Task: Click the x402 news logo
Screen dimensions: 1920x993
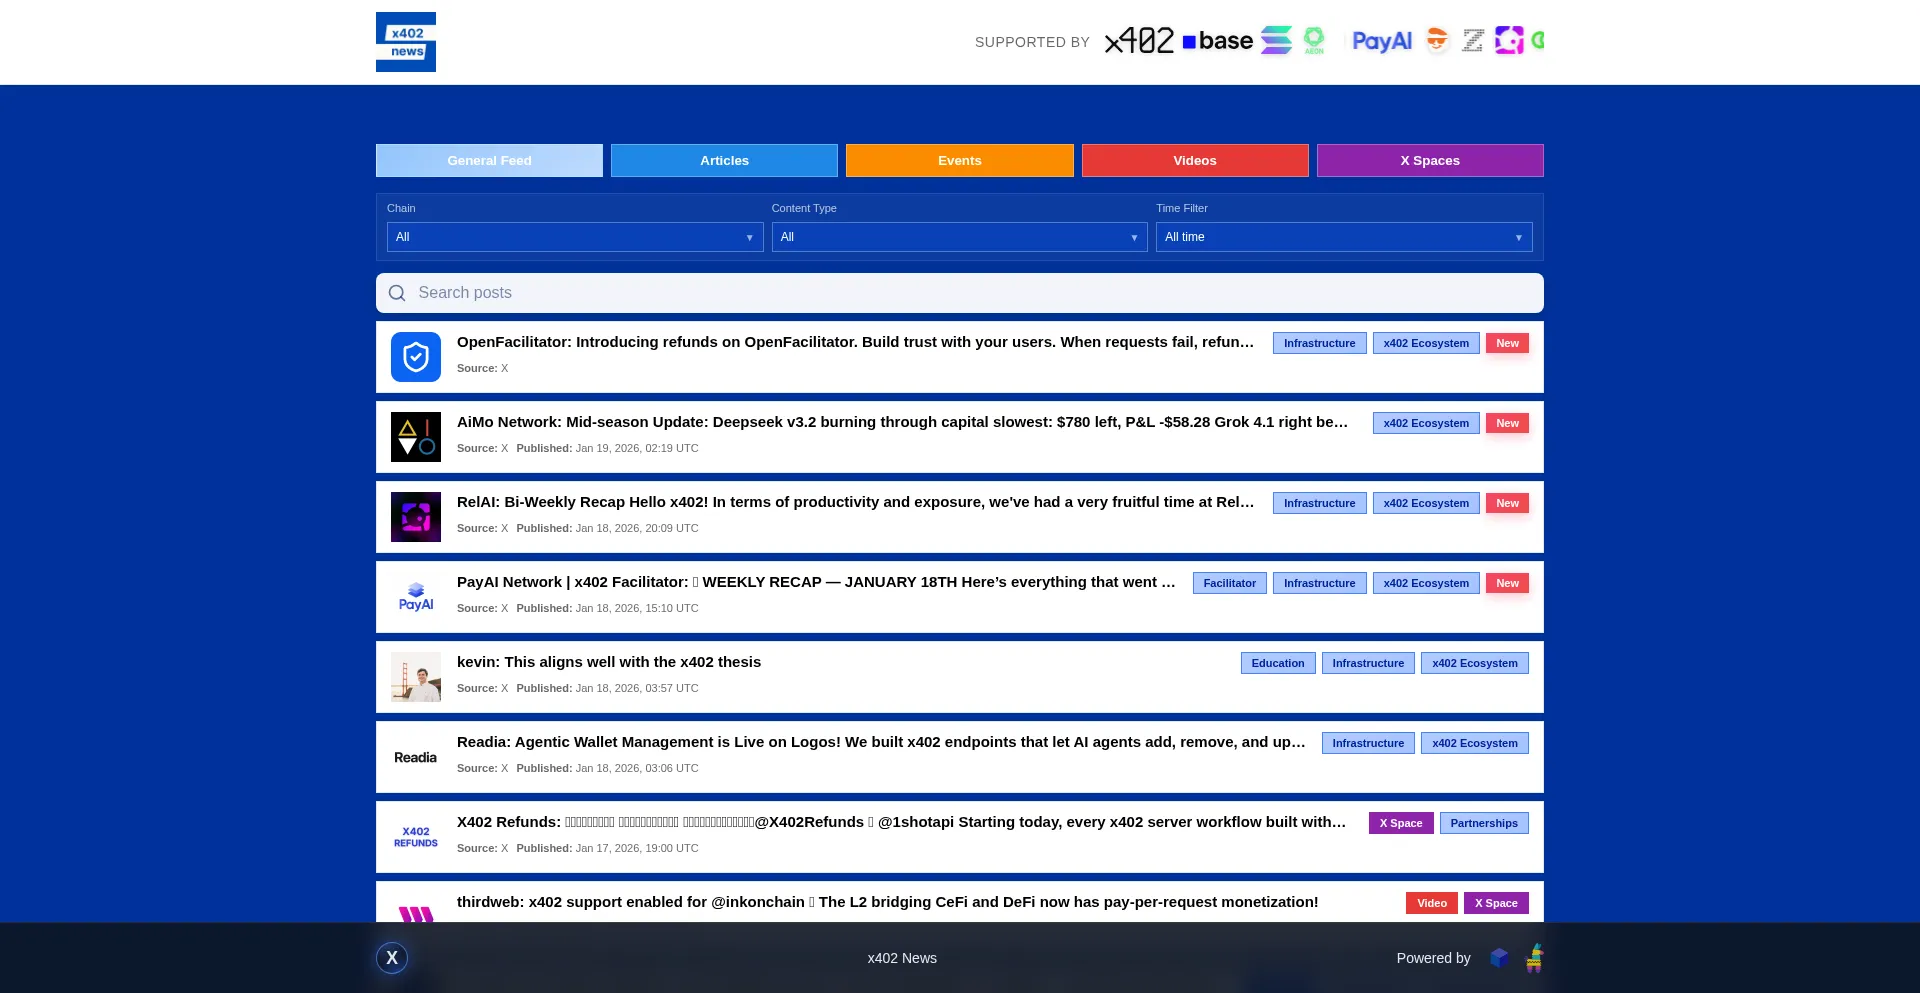Action: click(x=405, y=42)
